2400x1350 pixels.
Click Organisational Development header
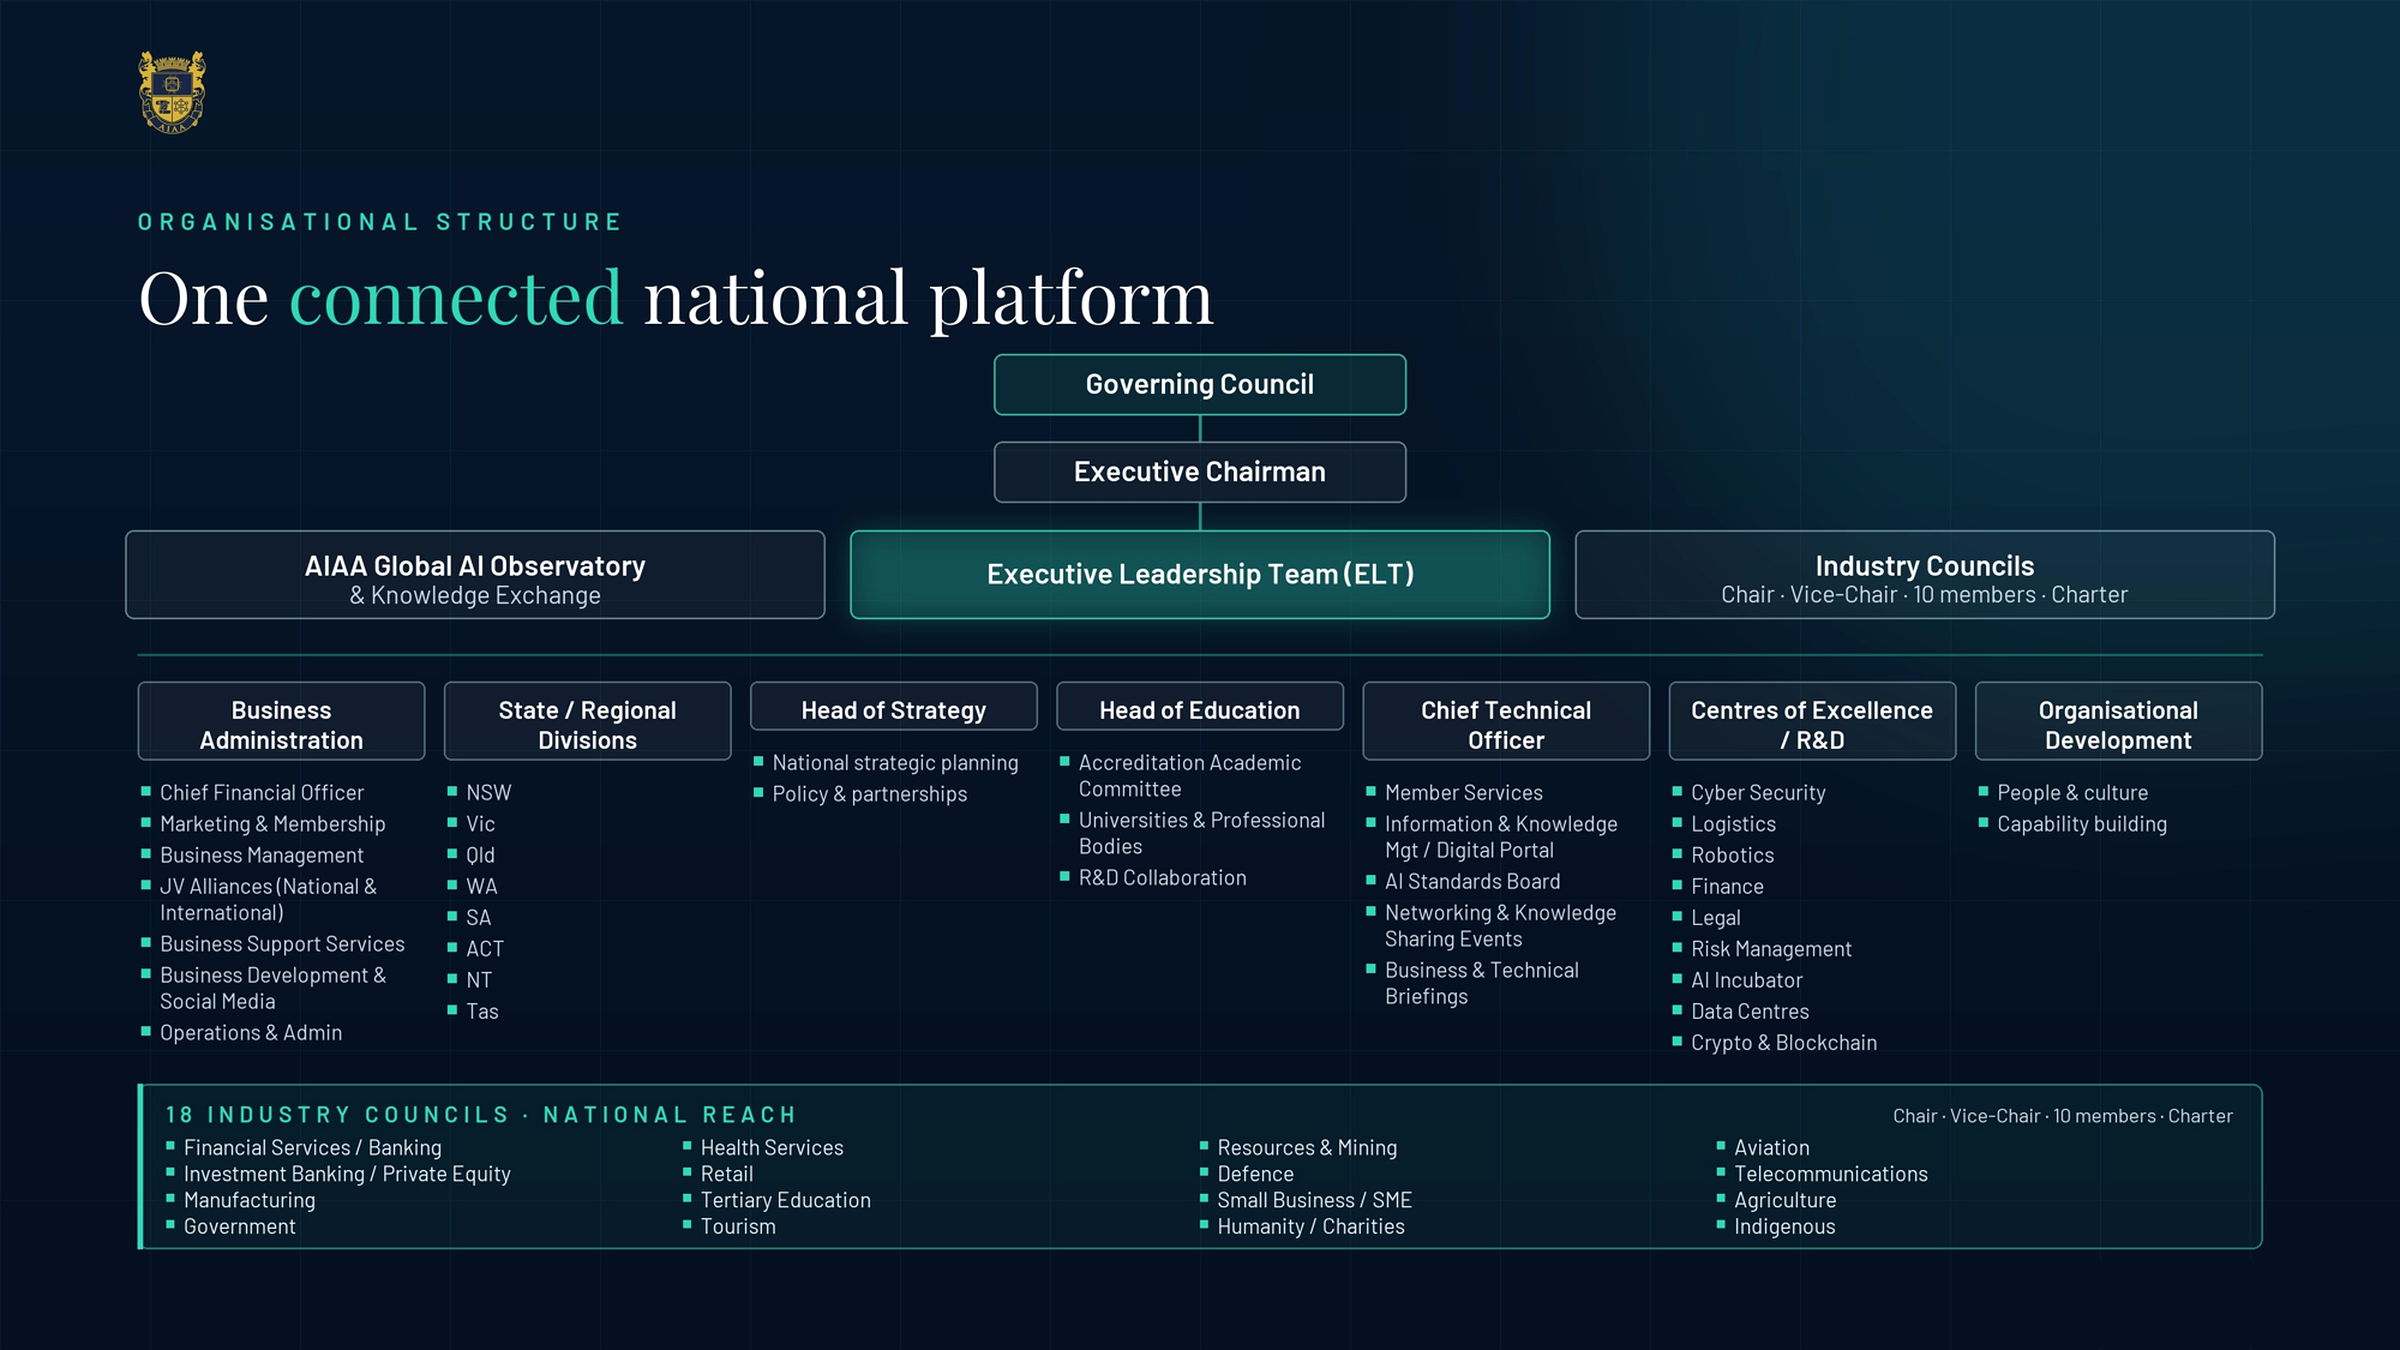(x=2119, y=721)
